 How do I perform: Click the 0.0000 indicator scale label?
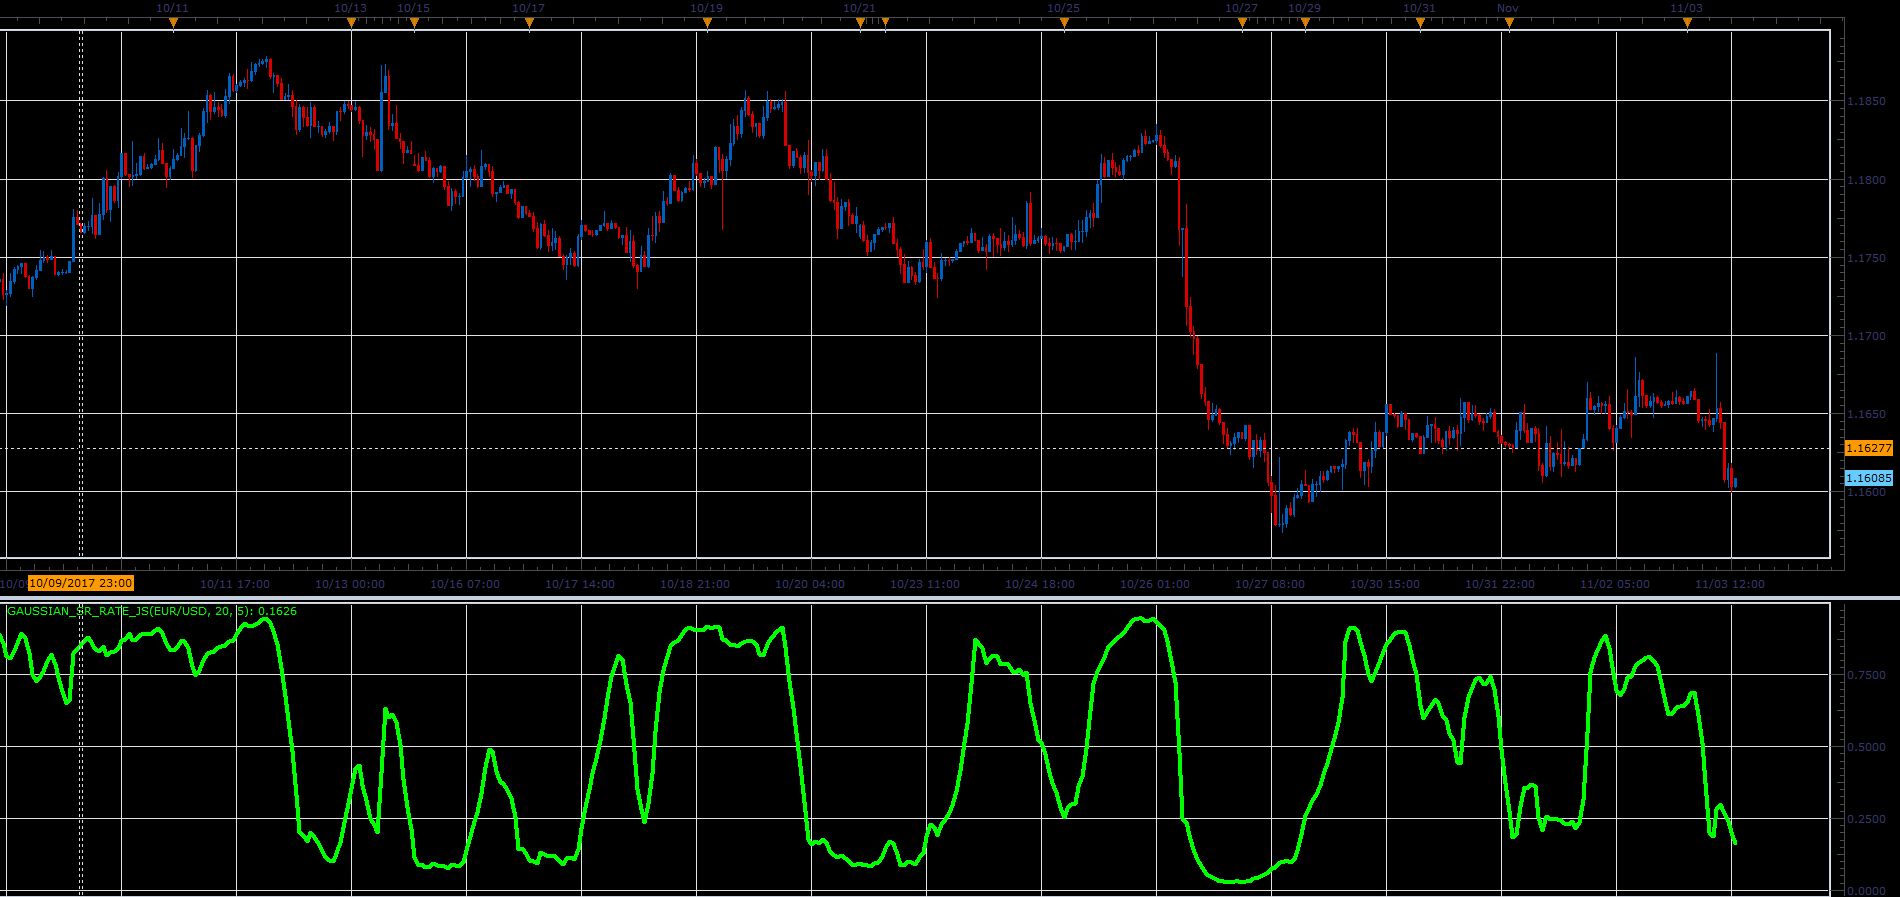(1866, 890)
